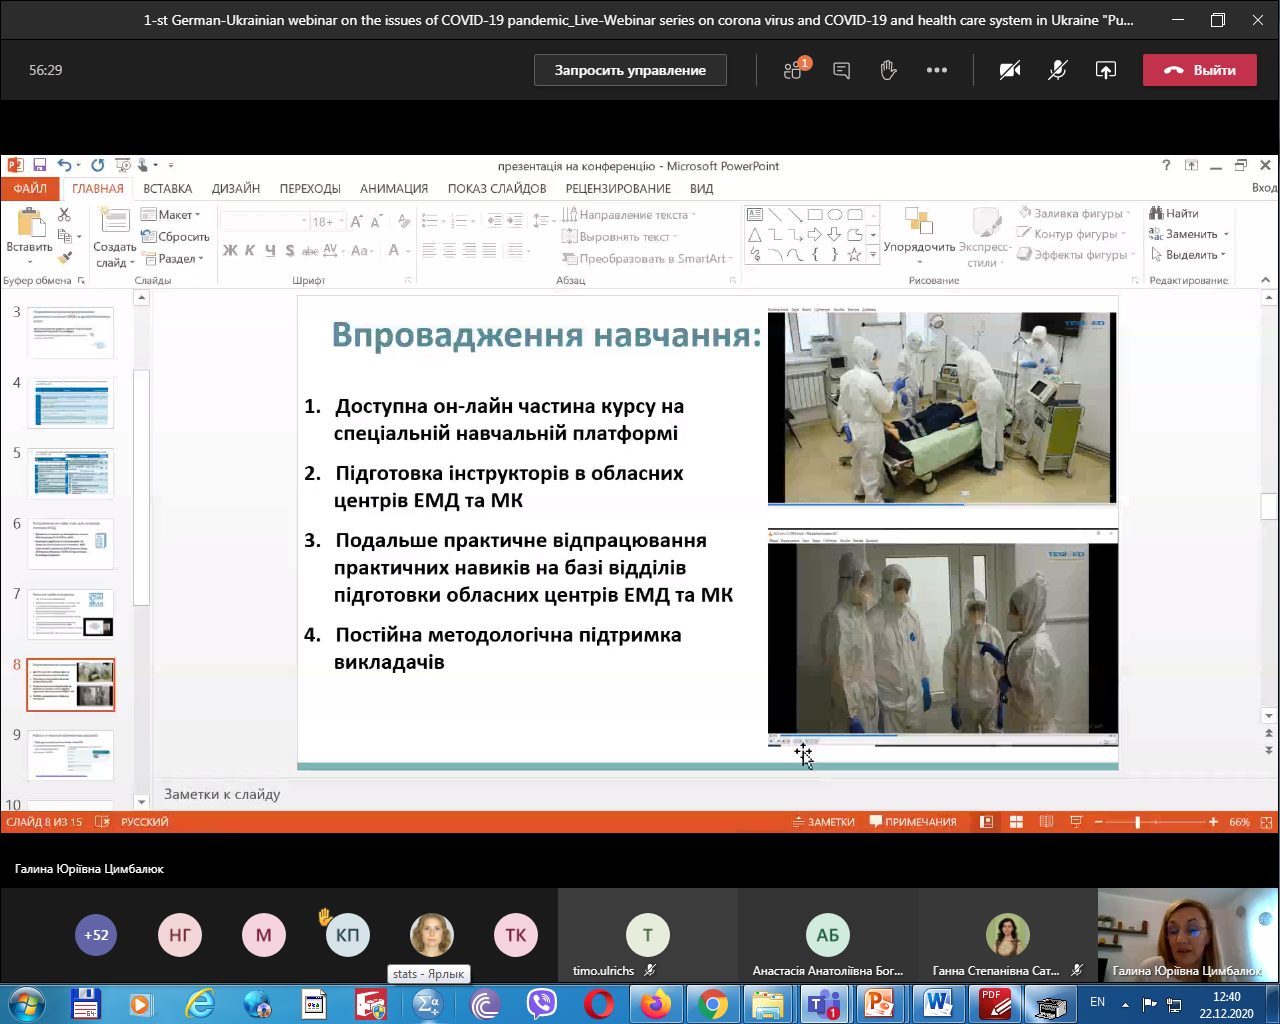The image size is (1280, 1024).
Task: Toggle the Заметки notes pane
Action: point(823,822)
